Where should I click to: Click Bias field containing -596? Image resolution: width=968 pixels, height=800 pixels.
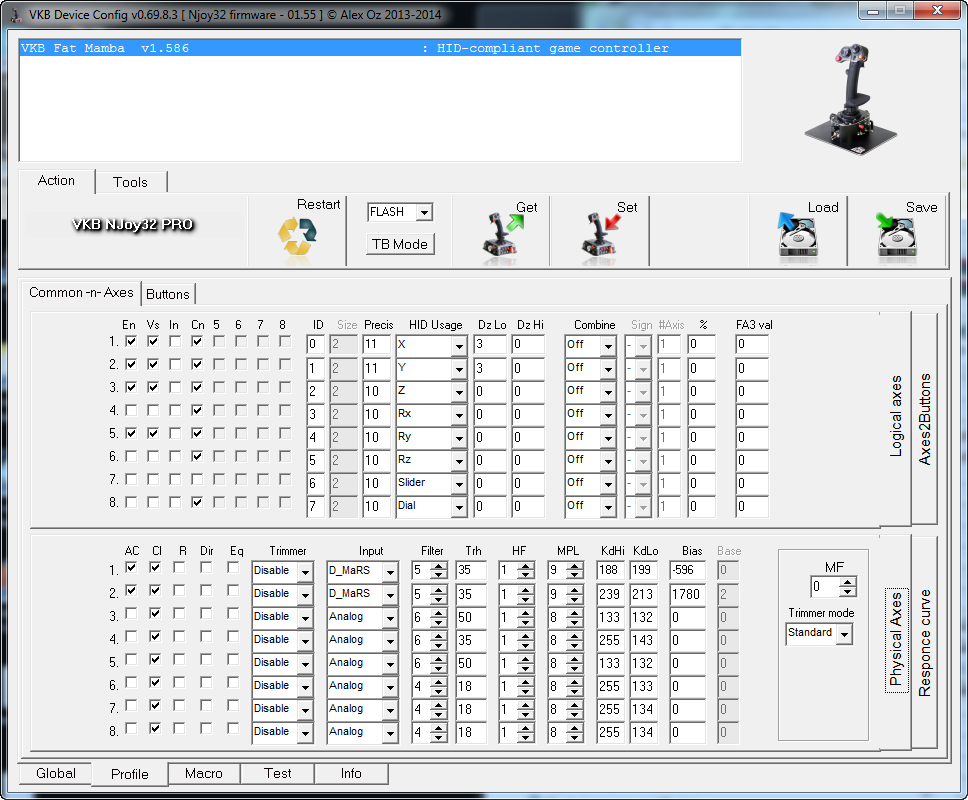[687, 570]
